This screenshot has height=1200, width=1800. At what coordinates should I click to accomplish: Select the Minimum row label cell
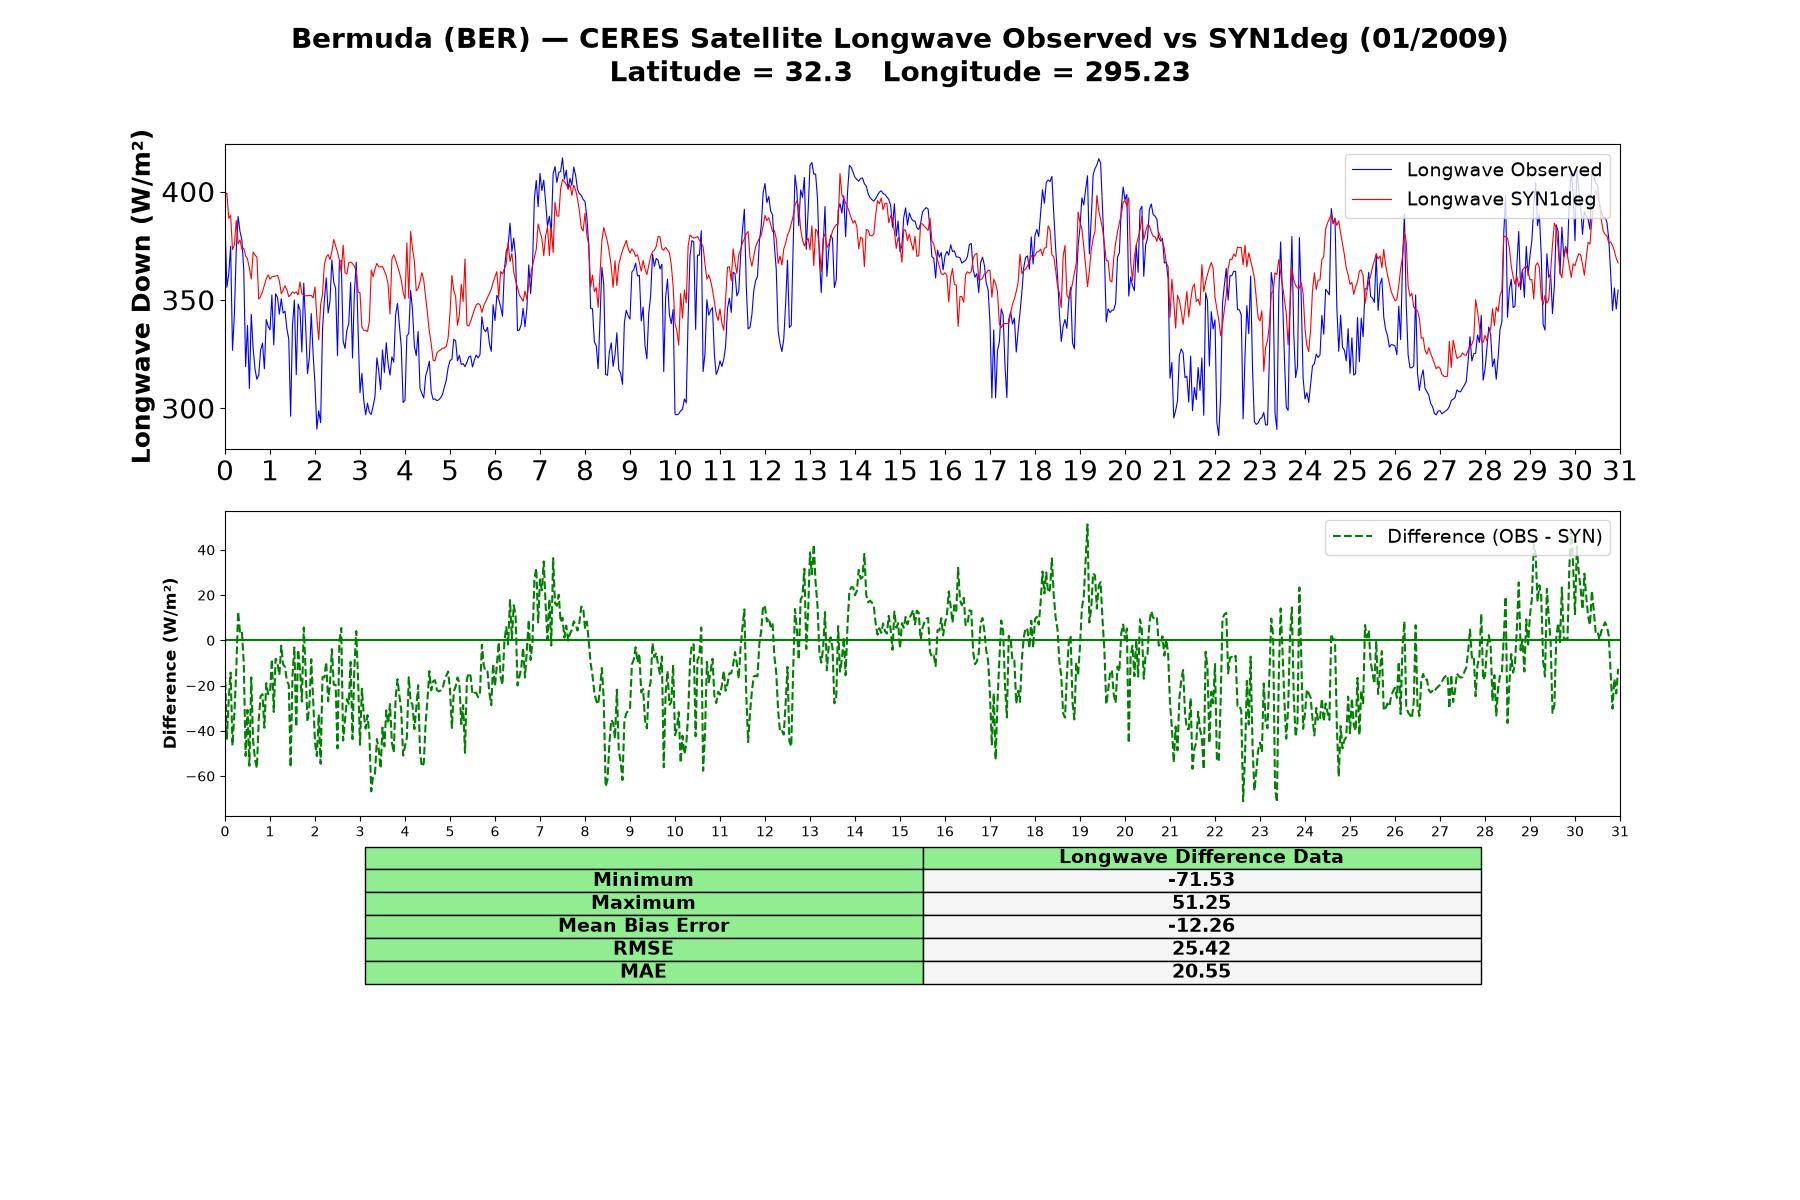[x=644, y=880]
